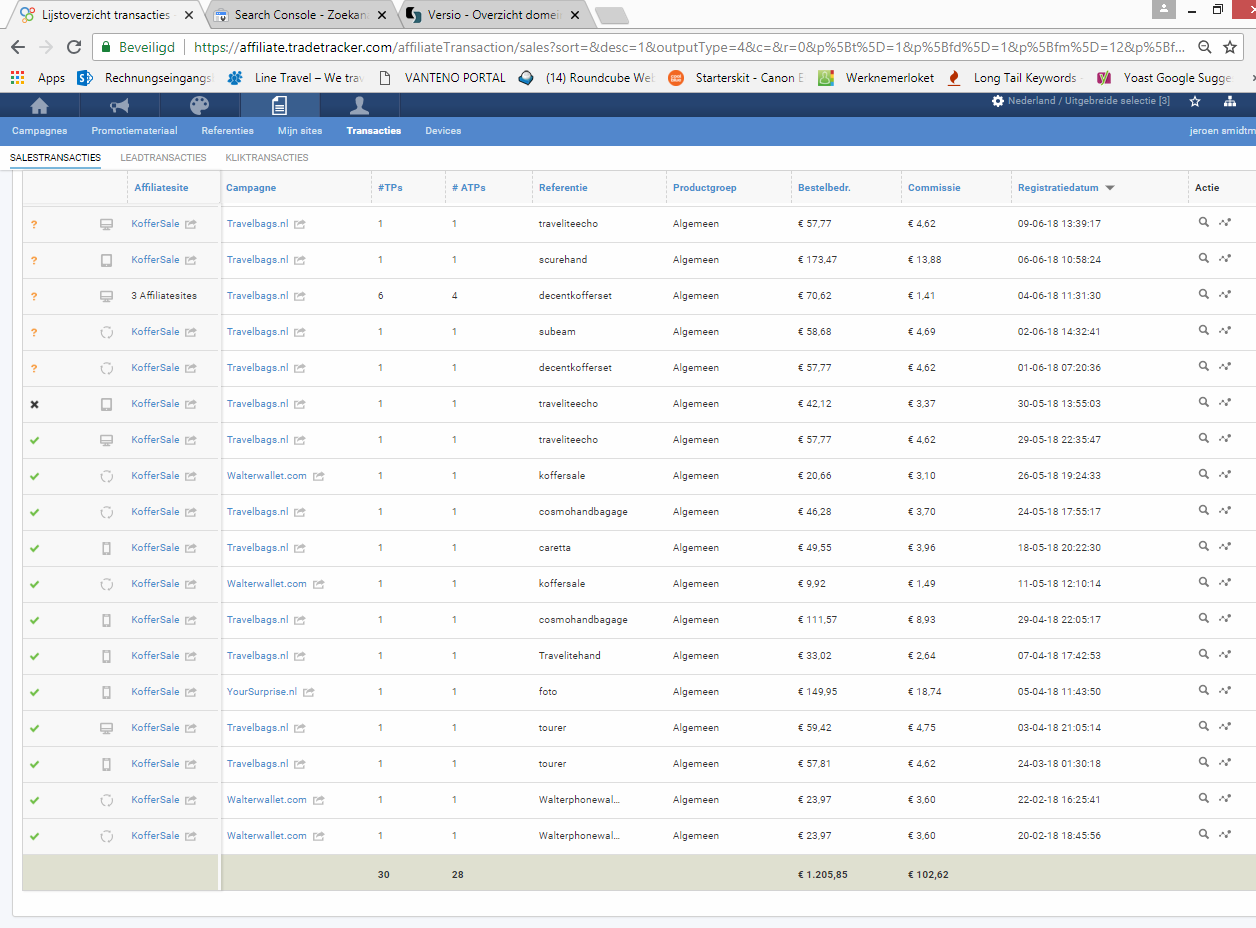This screenshot has width=1256, height=928.
Task: Open the palette icon in the TradeTracker header
Action: [x=200, y=105]
